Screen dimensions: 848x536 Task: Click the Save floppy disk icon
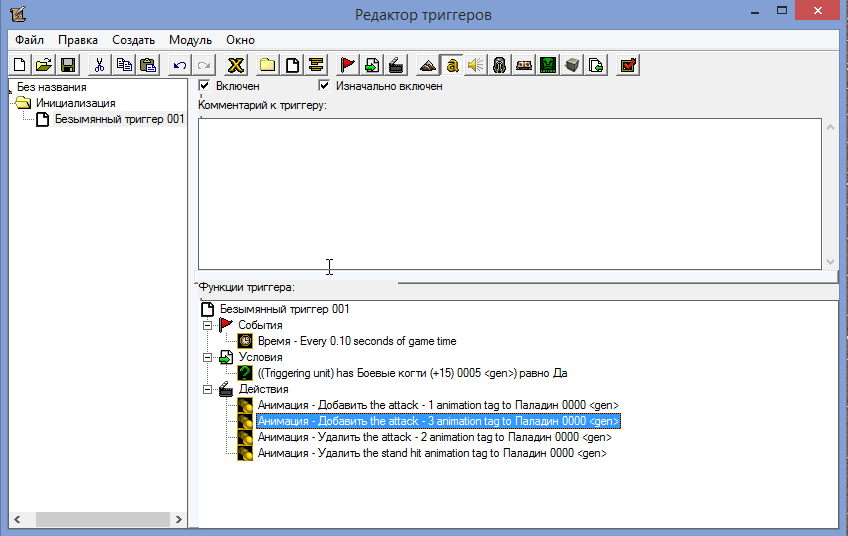click(68, 65)
